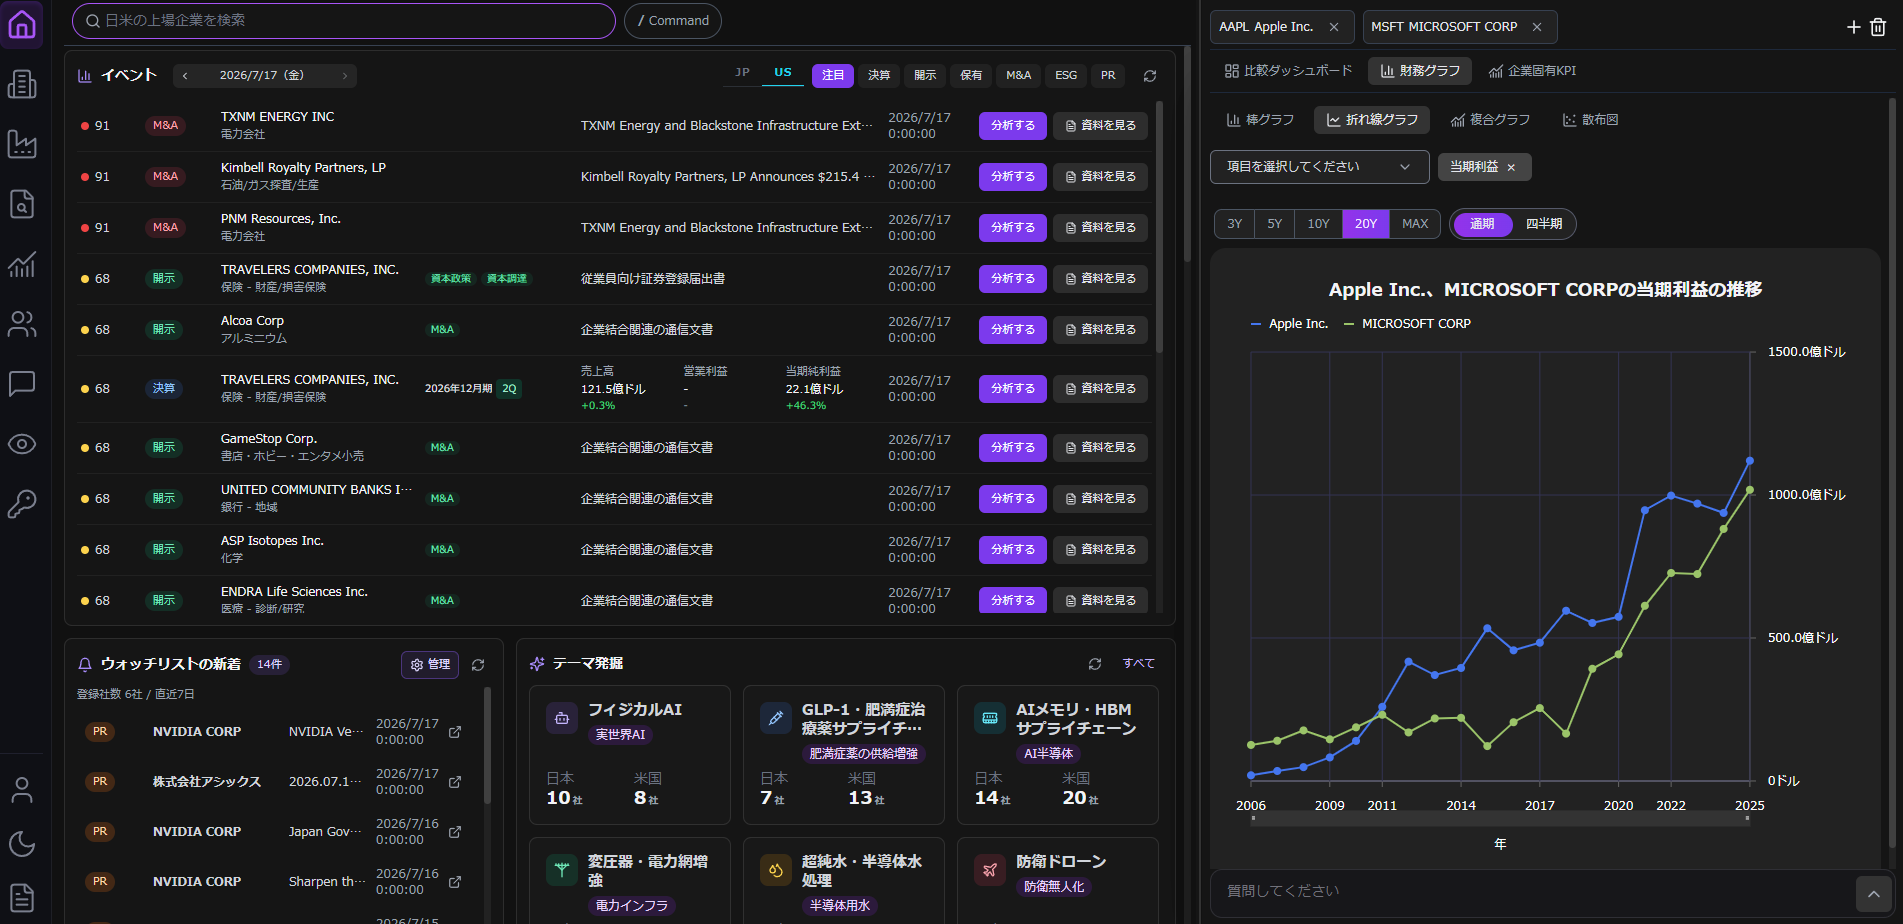1903x924 pixels.
Task: Close the AAPL Apple Inc. tab
Action: tap(1334, 27)
